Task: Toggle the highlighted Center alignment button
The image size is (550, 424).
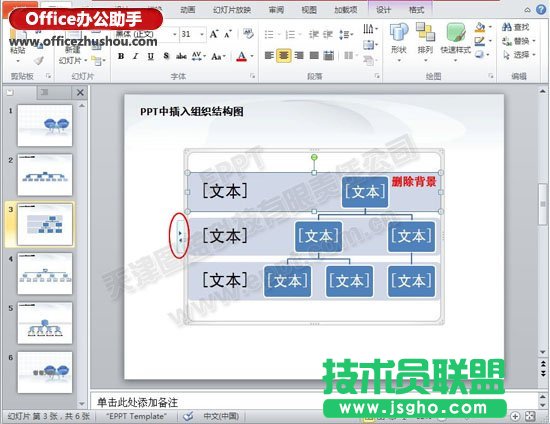Action: (x=284, y=55)
